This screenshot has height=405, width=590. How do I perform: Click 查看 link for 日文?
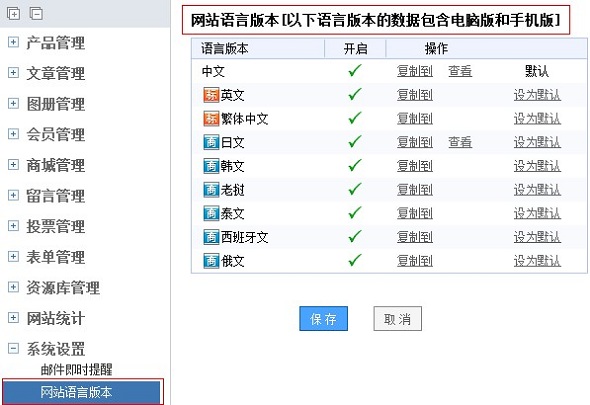pyautogui.click(x=460, y=142)
